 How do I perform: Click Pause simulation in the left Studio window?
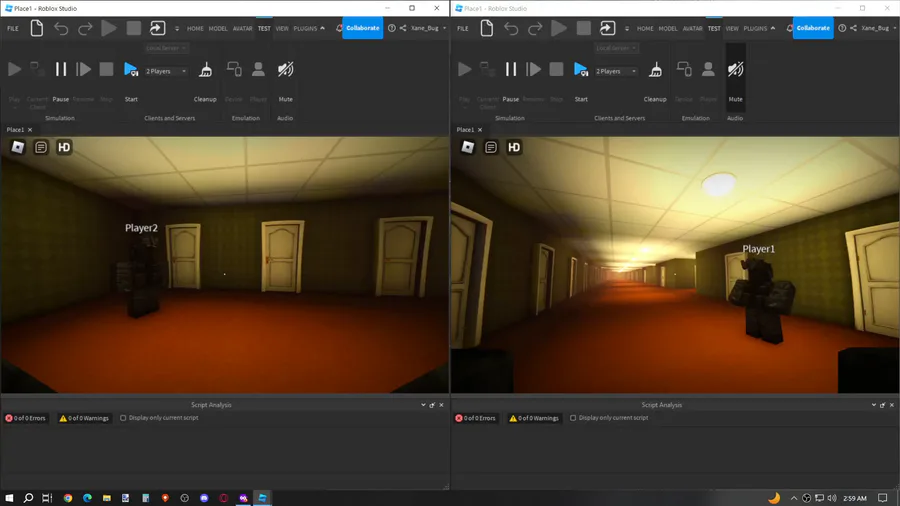(60, 70)
